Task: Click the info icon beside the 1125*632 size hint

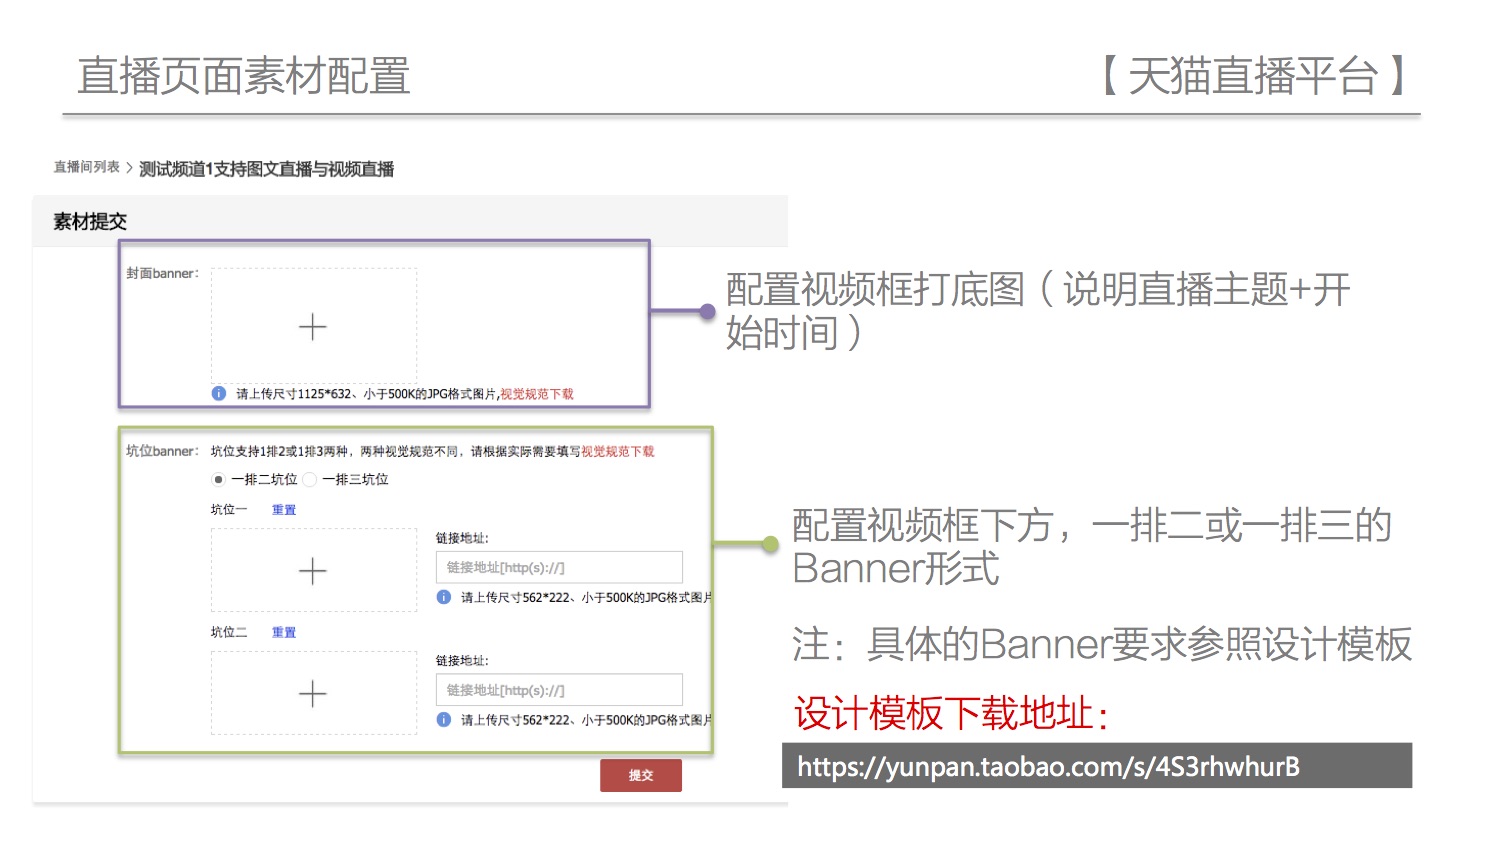Action: pyautogui.click(x=219, y=393)
